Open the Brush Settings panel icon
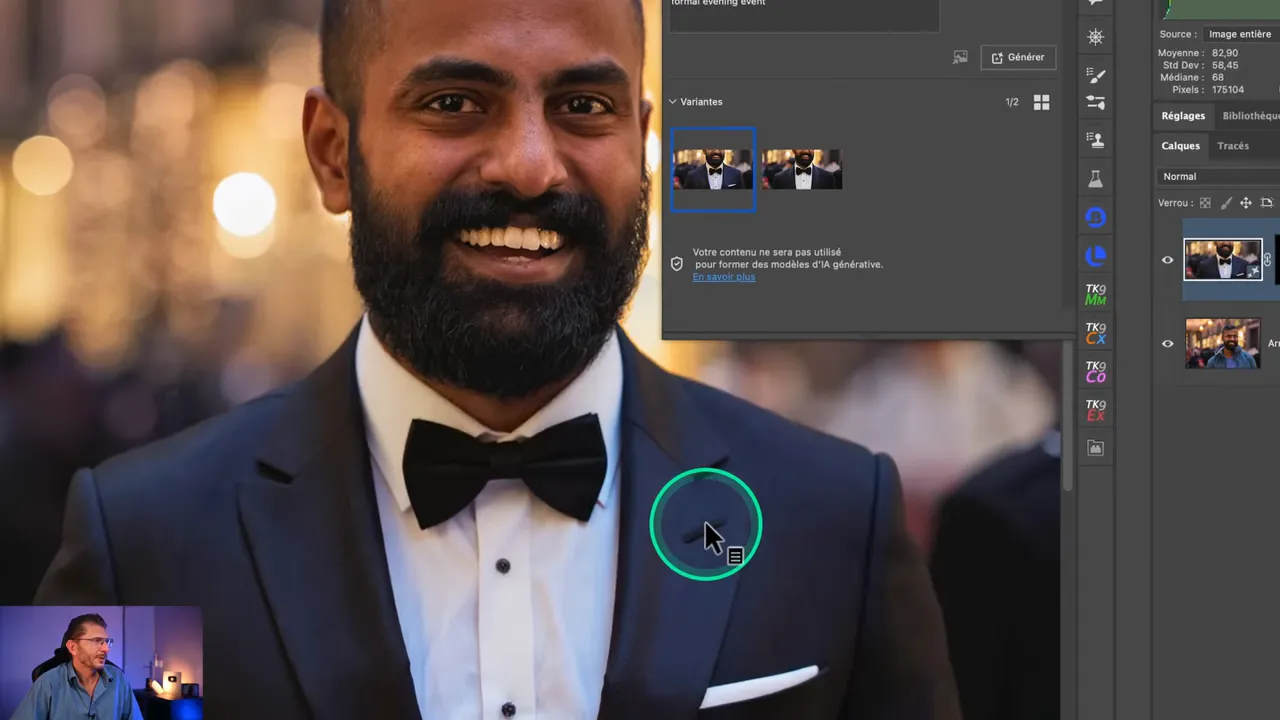Image resolution: width=1280 pixels, height=720 pixels. click(1096, 76)
